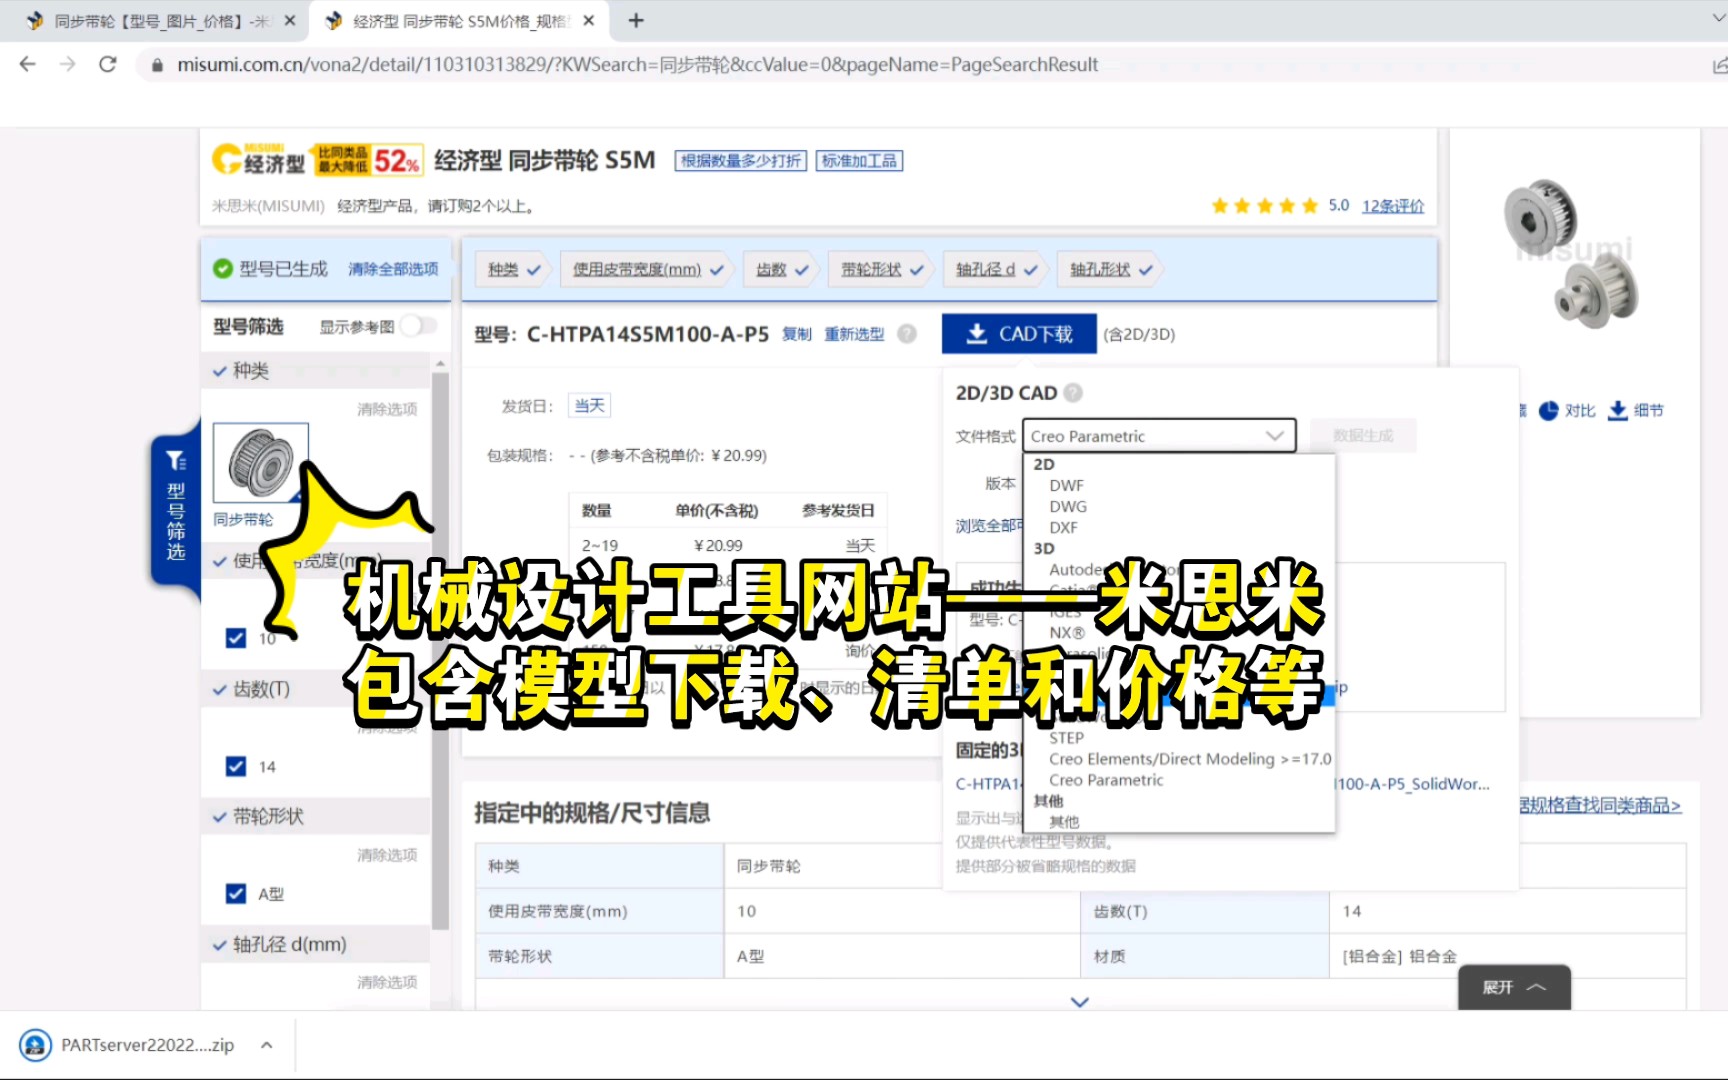This screenshot has width=1728, height=1080.
Task: Choose 其他 option in format list
Action: (1064, 822)
